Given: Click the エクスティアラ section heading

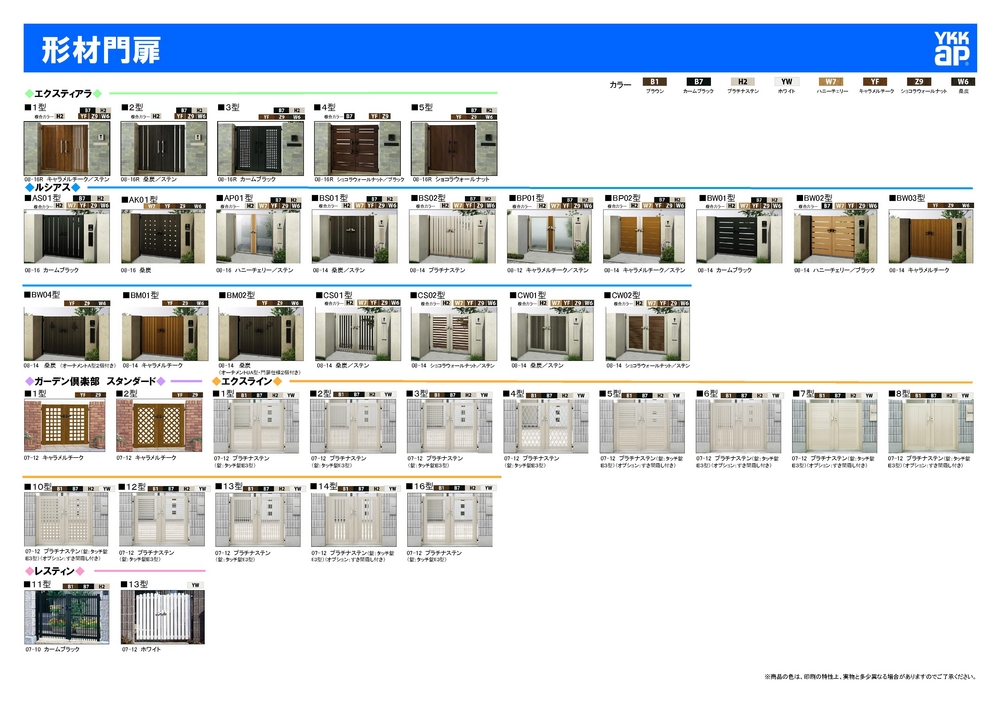Looking at the screenshot, I should 63,94.
